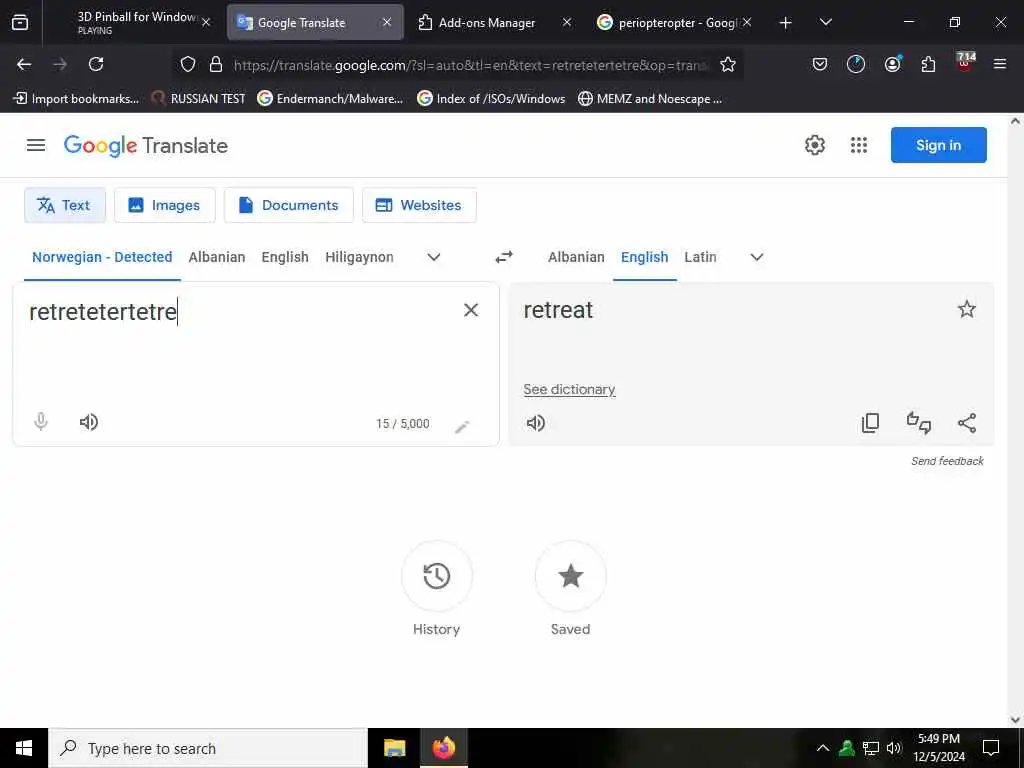Open handwriting input pencil tool

click(x=462, y=426)
